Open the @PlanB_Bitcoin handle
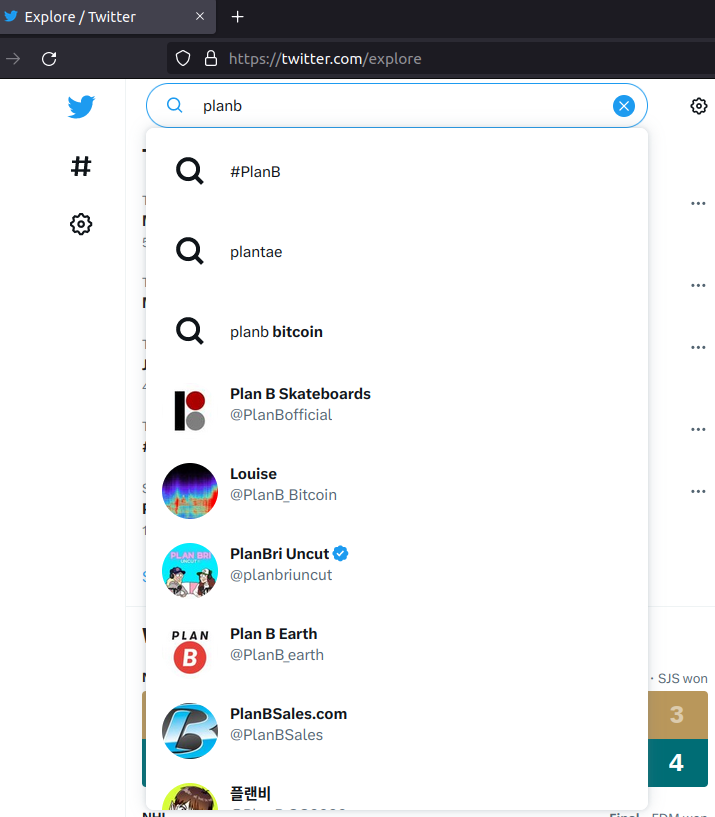The height and width of the screenshot is (817, 715). tap(283, 494)
